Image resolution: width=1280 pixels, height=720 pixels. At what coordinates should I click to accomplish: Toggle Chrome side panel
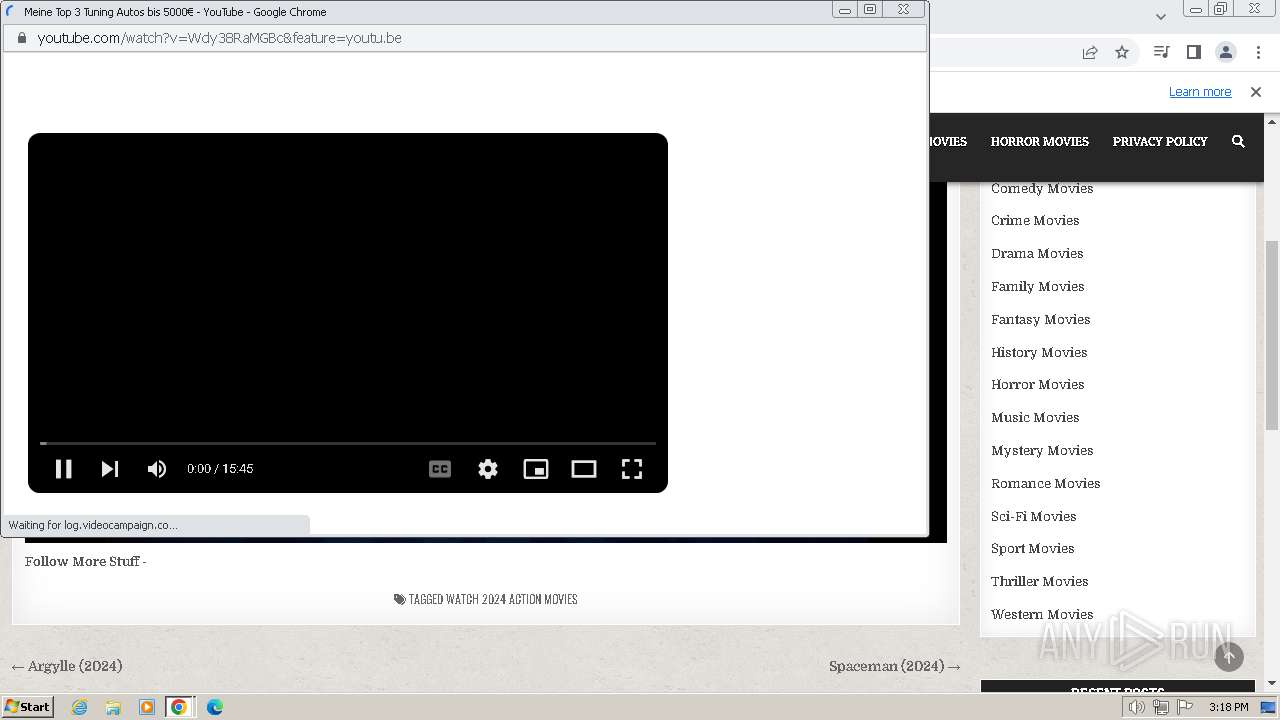(x=1193, y=52)
